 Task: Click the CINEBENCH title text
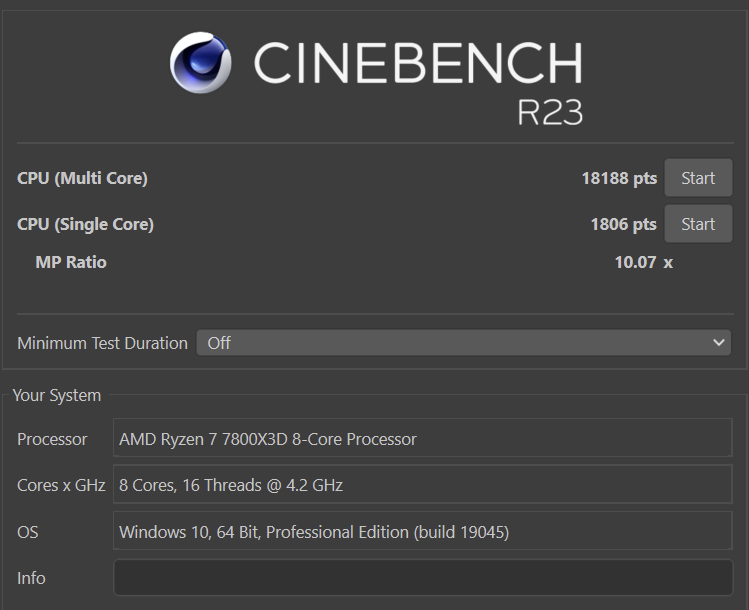[x=418, y=63]
